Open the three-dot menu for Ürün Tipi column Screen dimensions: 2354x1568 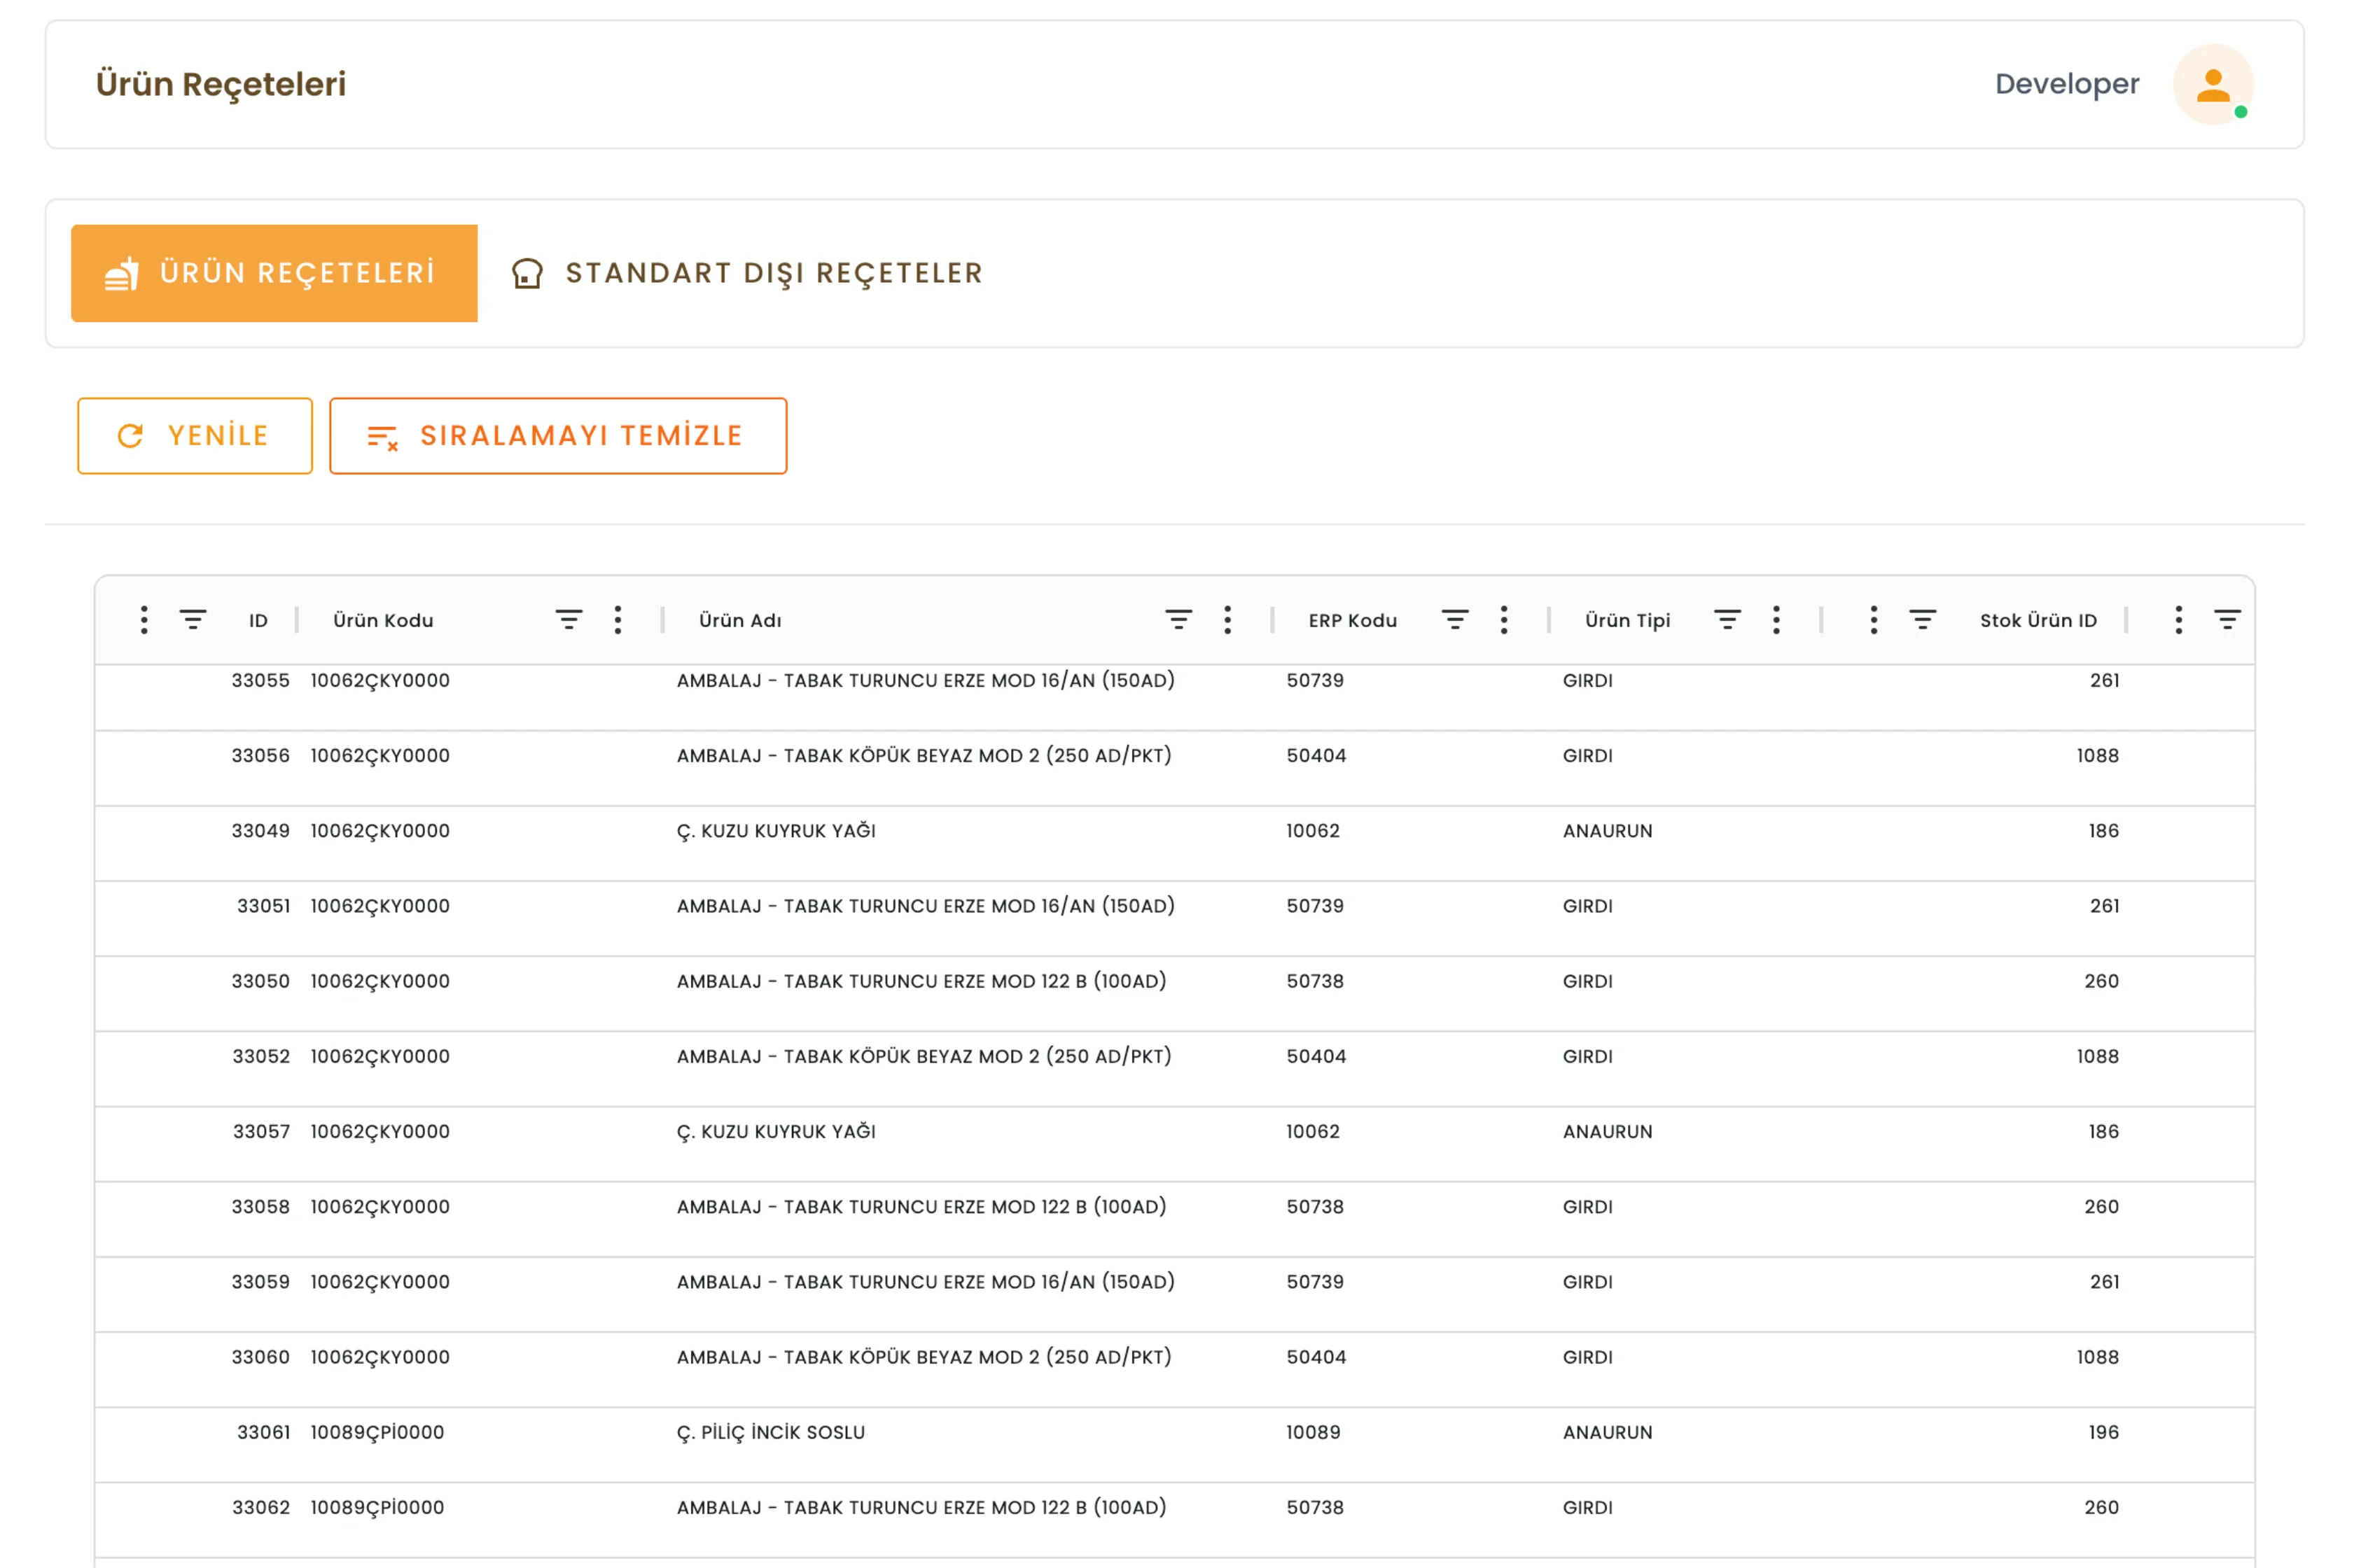1776,620
